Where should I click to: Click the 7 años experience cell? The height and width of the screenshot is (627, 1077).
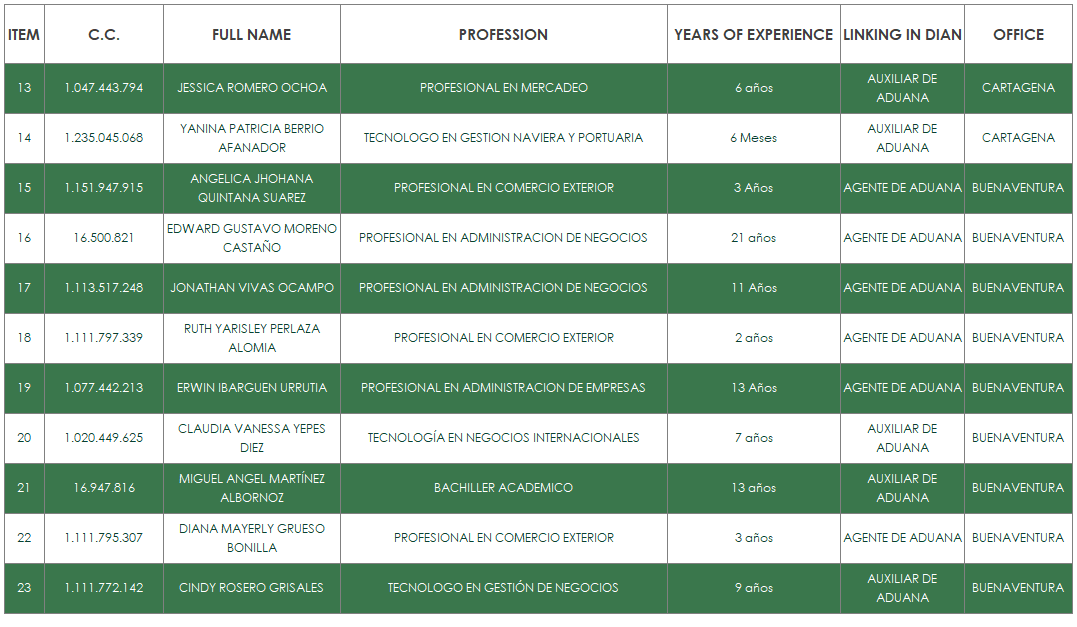click(x=753, y=438)
